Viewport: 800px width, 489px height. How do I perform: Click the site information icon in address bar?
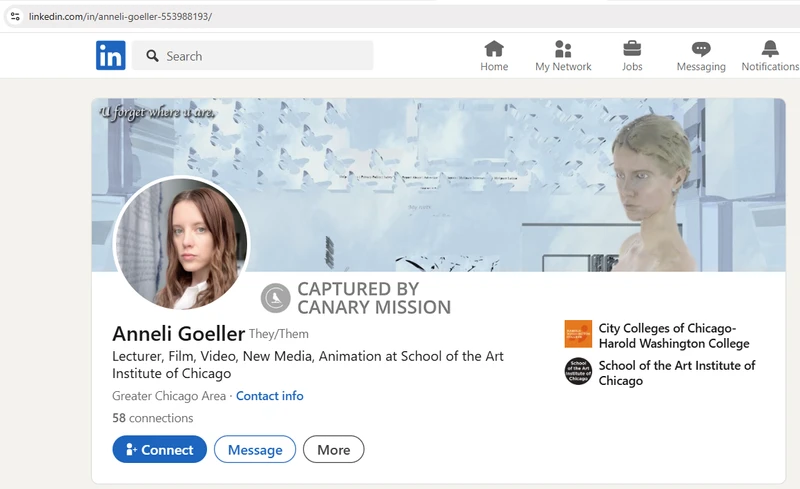coord(15,16)
